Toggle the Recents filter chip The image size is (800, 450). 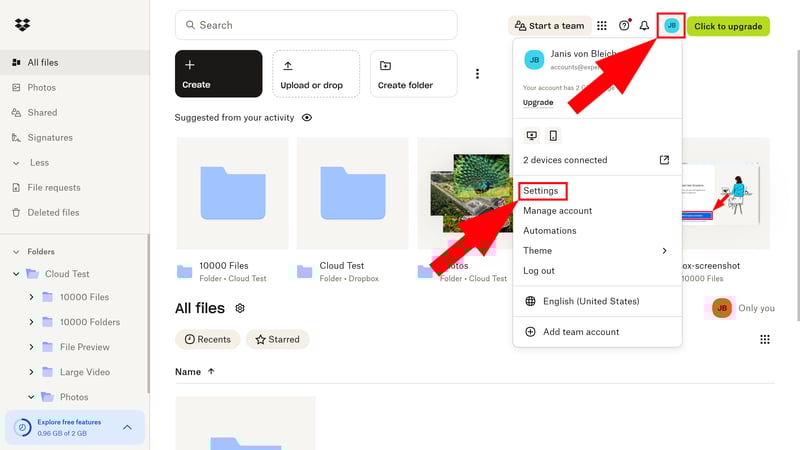(208, 339)
